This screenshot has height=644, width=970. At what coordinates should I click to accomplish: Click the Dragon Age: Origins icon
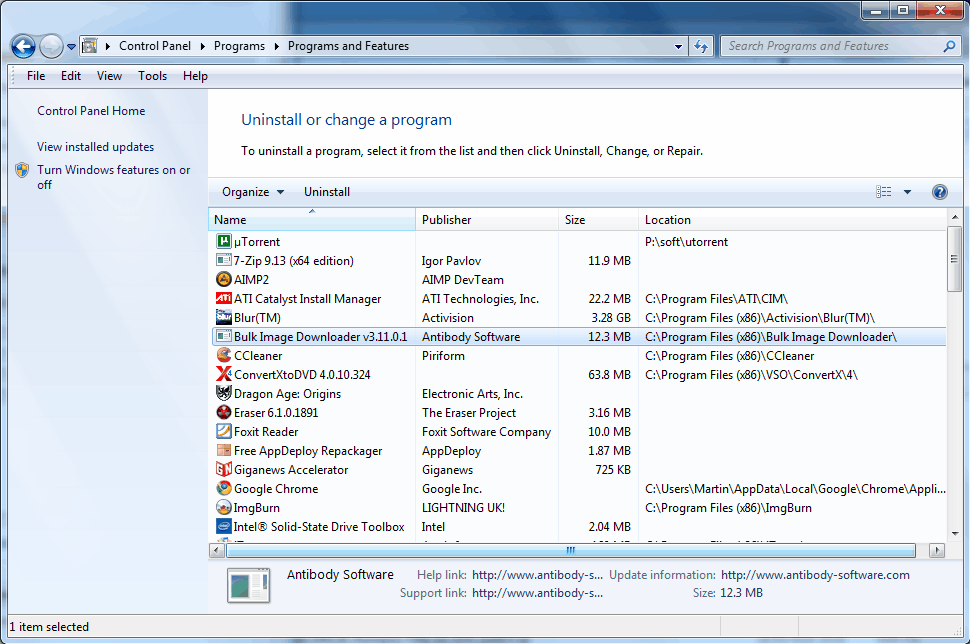pyautogui.click(x=224, y=393)
